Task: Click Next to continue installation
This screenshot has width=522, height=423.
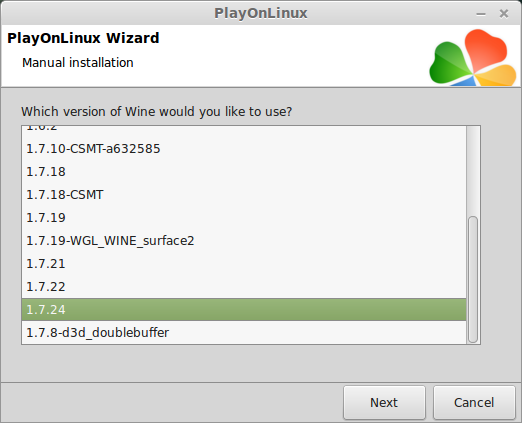Action: 384,402
